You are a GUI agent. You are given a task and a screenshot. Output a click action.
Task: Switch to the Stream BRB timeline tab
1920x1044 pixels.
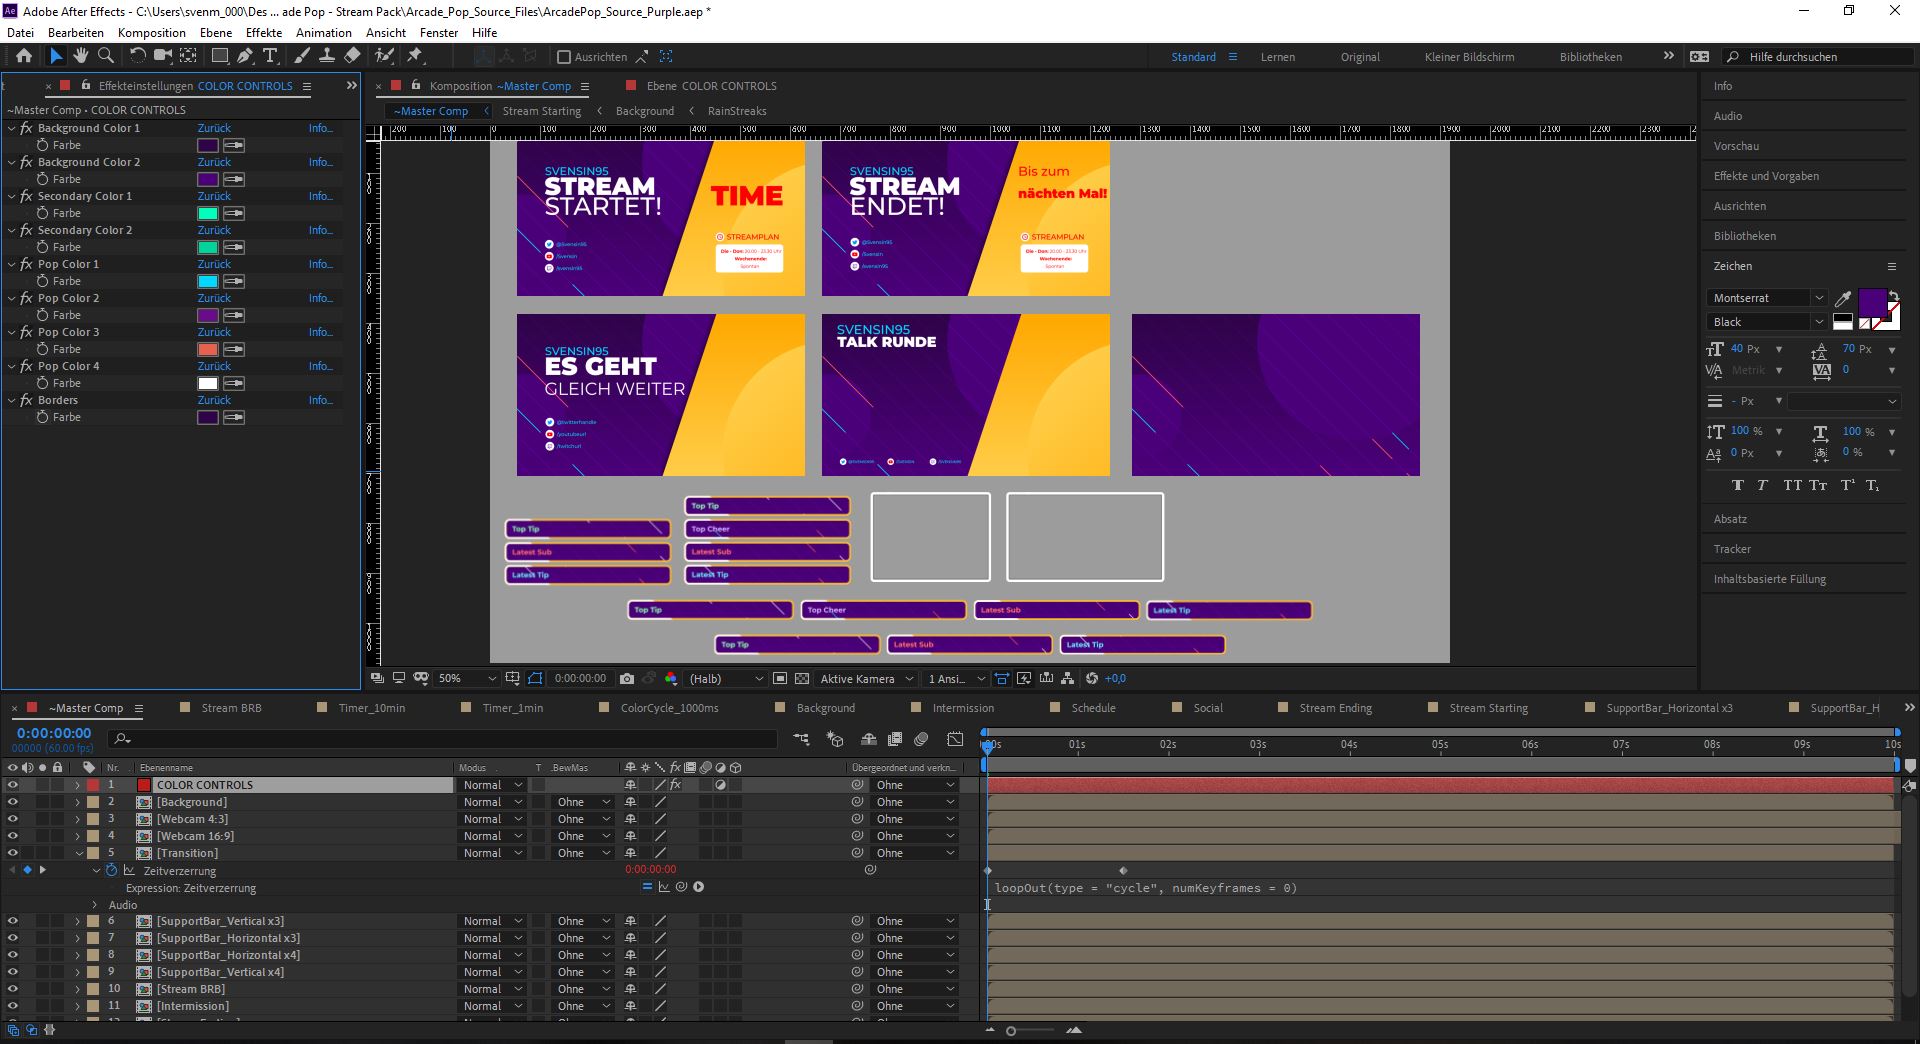tap(231, 708)
